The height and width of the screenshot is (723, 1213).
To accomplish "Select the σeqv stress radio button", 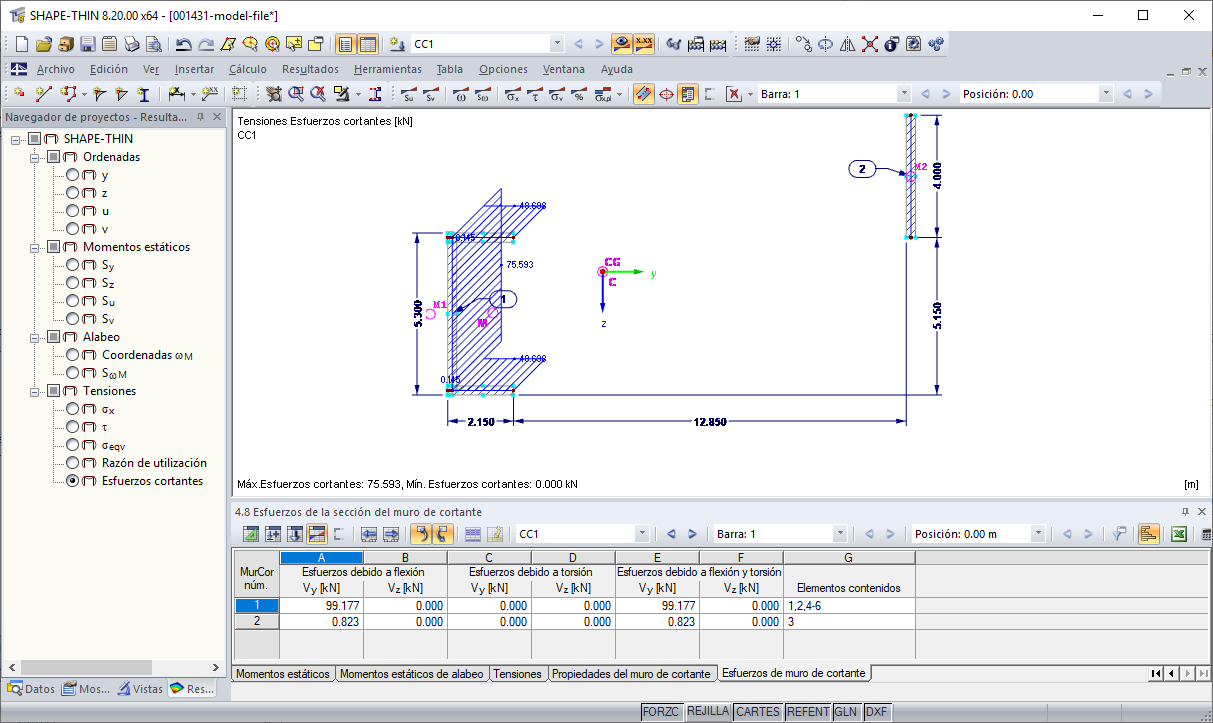I will (x=72, y=445).
